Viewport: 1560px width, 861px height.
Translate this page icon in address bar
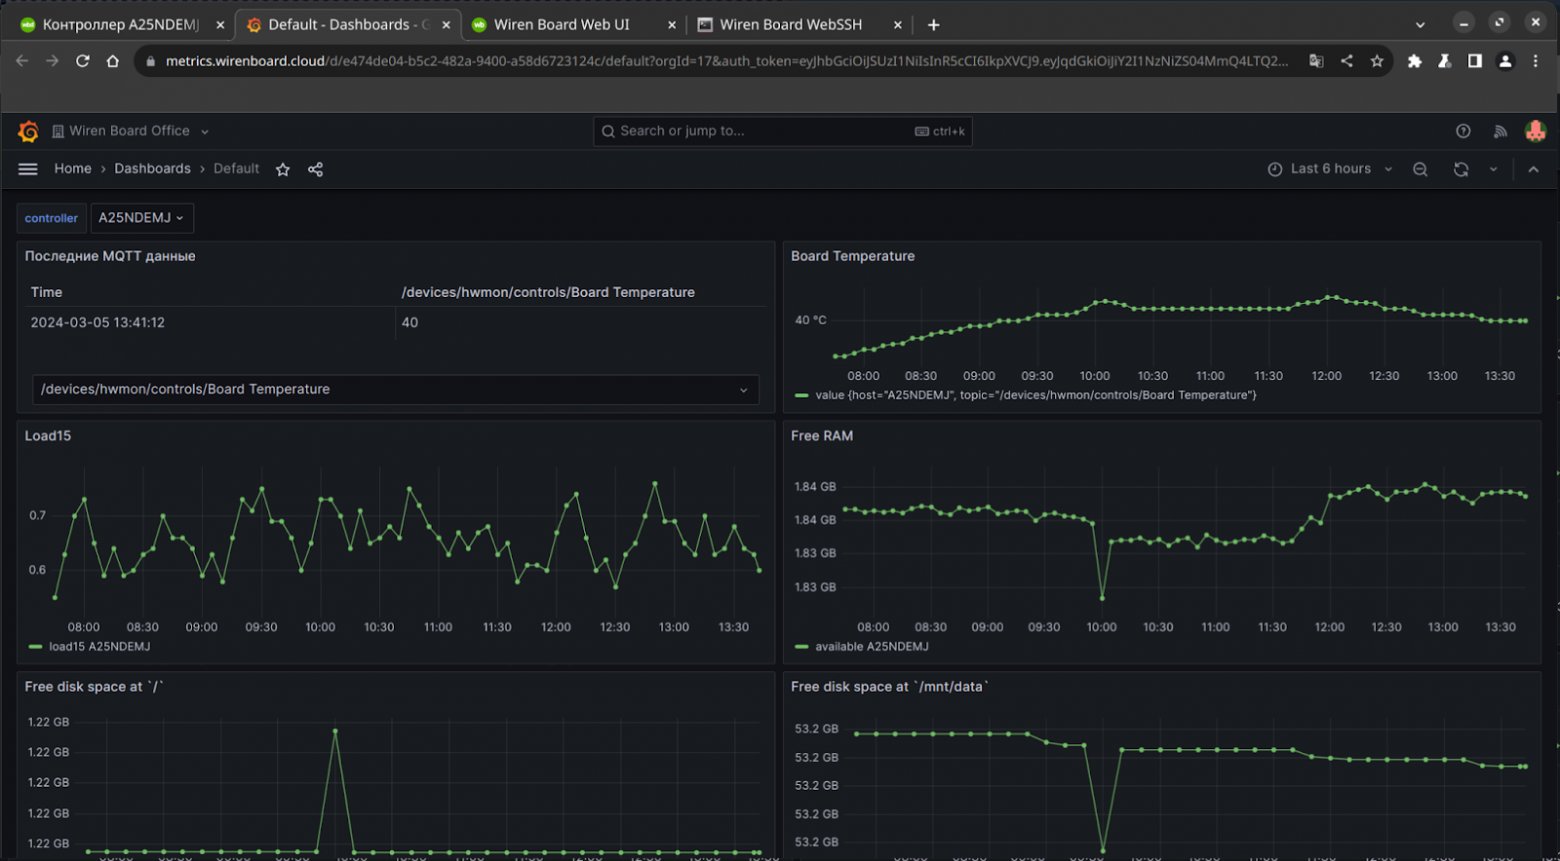tap(1316, 61)
